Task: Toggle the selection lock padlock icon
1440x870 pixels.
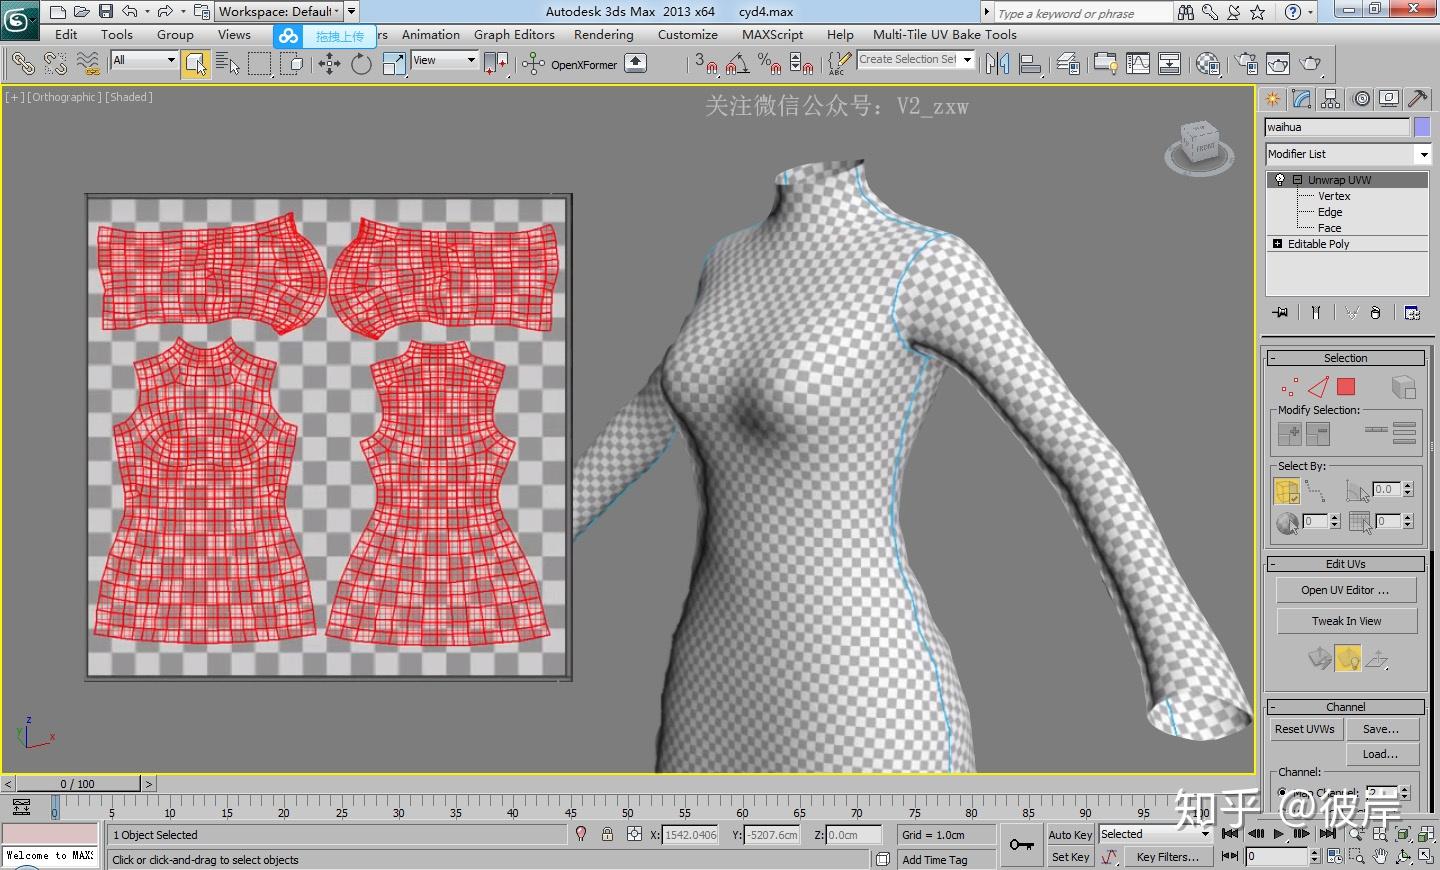Action: (x=607, y=834)
